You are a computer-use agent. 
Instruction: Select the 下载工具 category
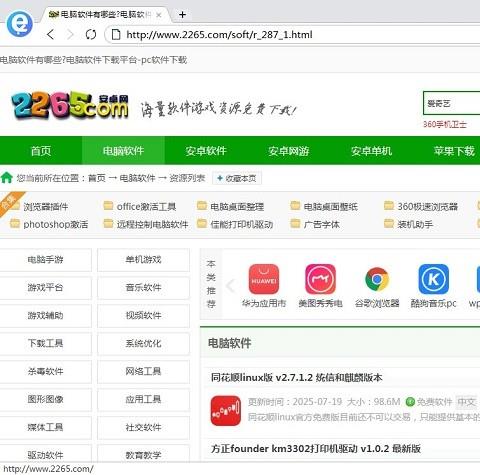point(45,343)
